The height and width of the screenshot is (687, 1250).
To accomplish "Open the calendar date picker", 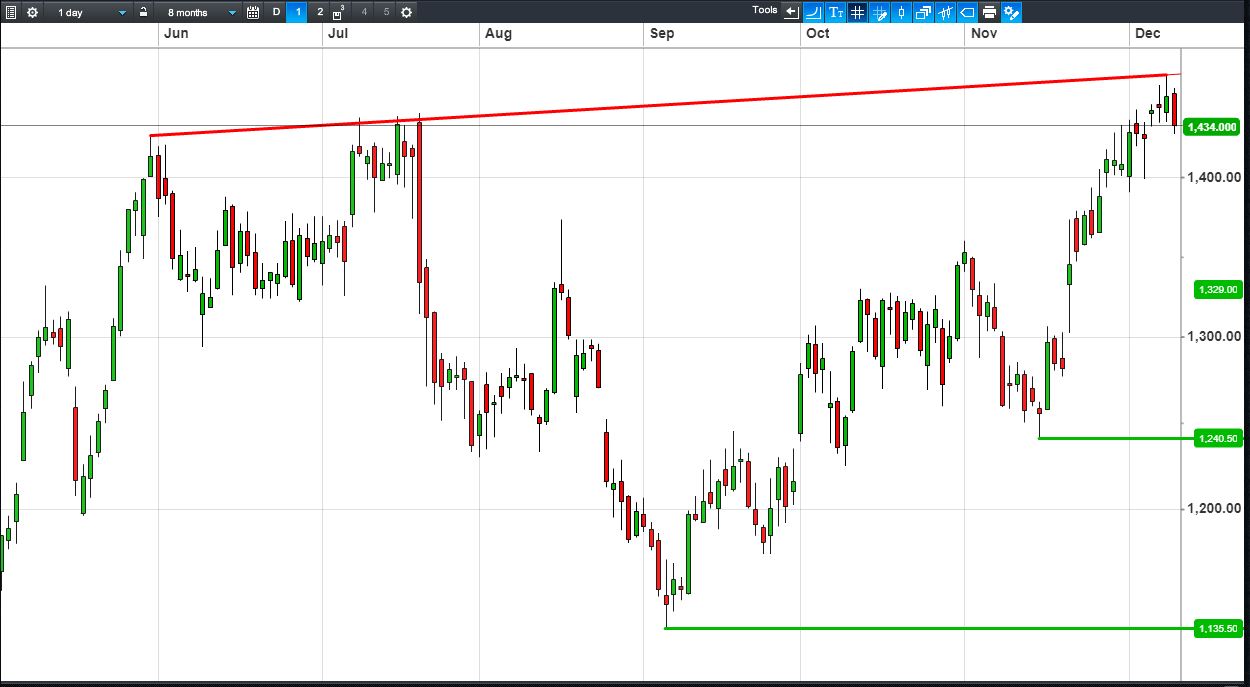I will [x=253, y=12].
